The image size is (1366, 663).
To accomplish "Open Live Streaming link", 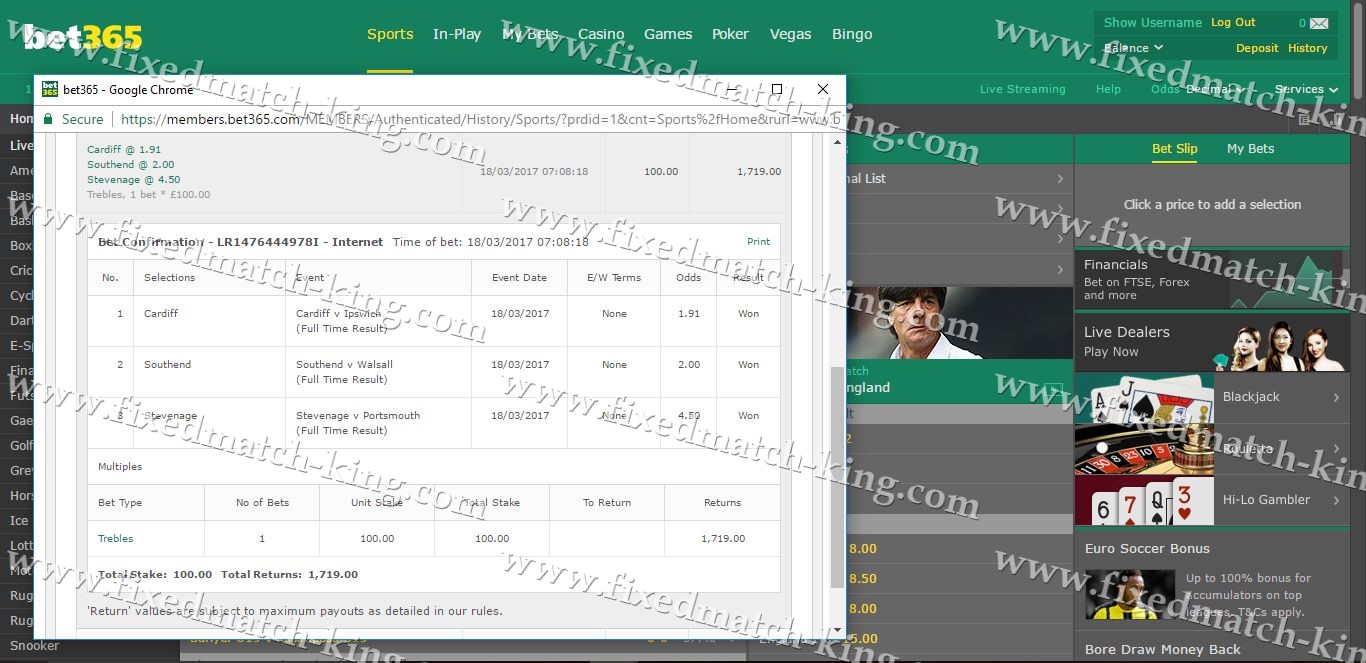I will click(x=1022, y=89).
